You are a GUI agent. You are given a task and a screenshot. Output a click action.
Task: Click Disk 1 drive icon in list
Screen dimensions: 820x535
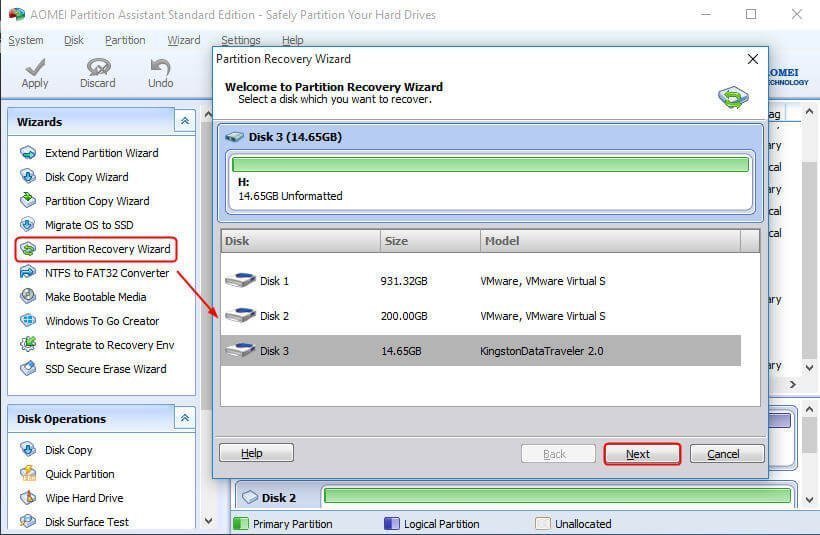[240, 280]
